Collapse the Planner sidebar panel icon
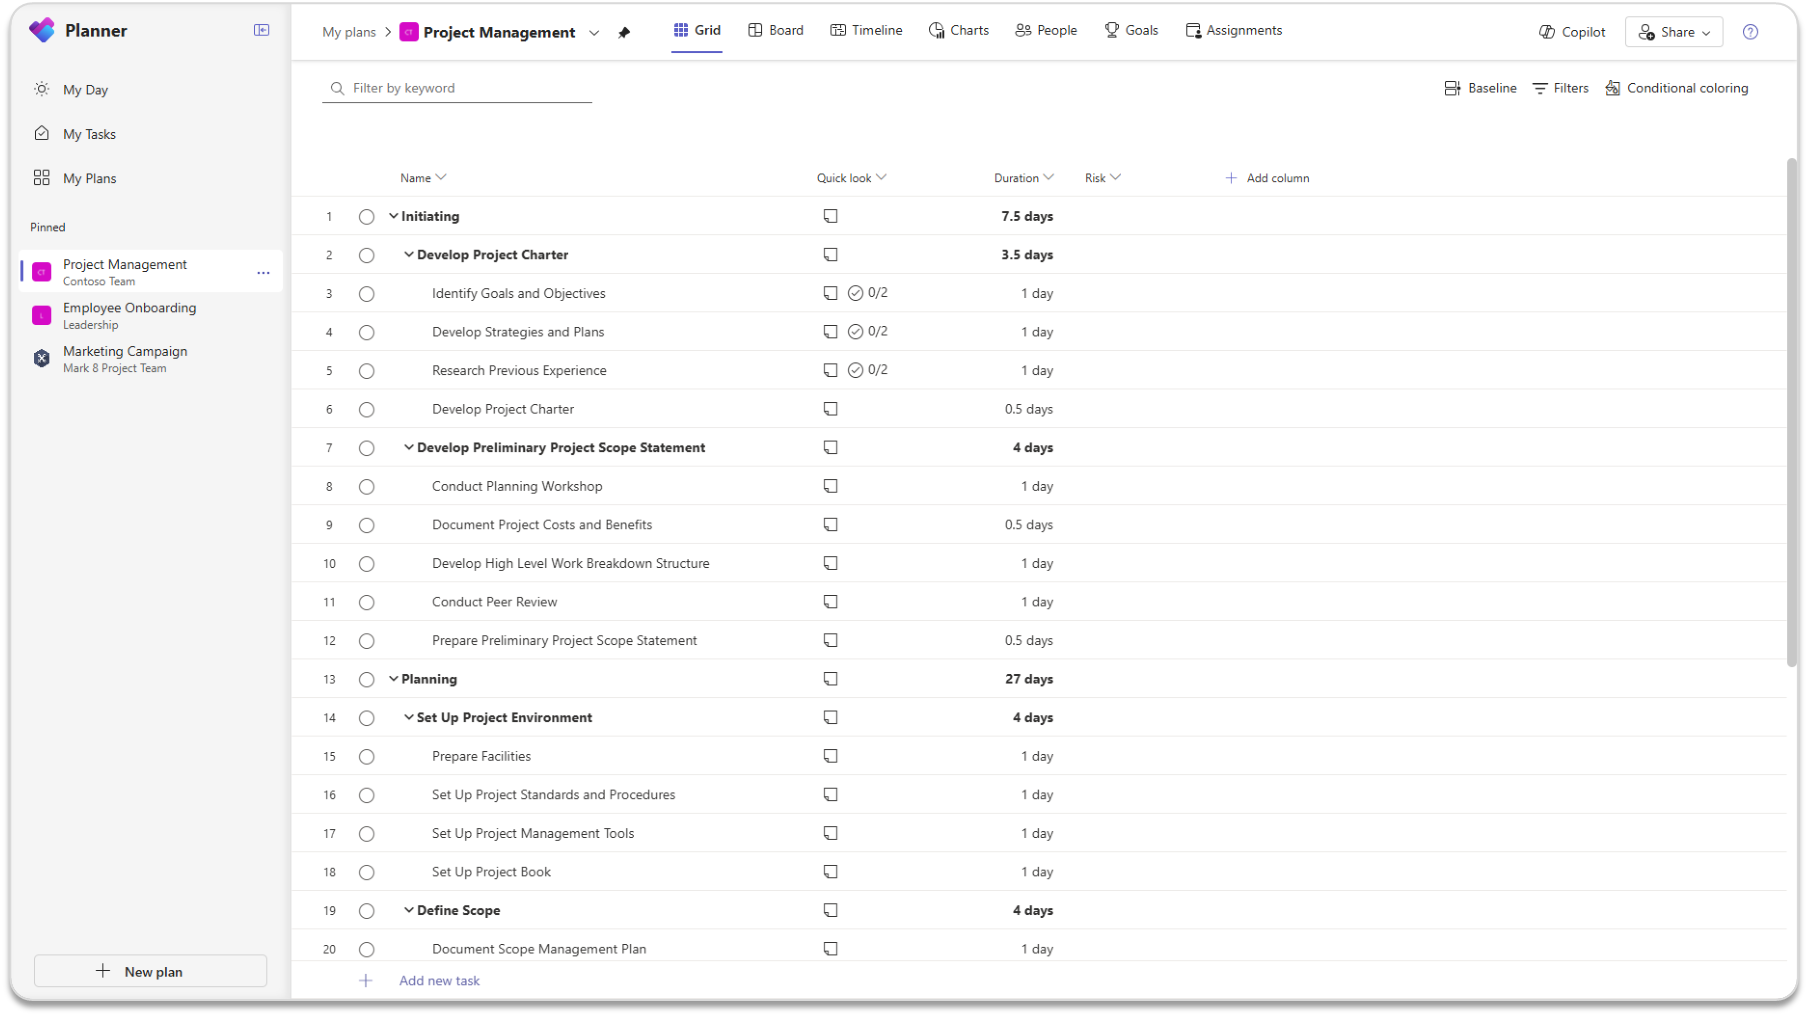The height and width of the screenshot is (1016, 1808). click(x=261, y=30)
